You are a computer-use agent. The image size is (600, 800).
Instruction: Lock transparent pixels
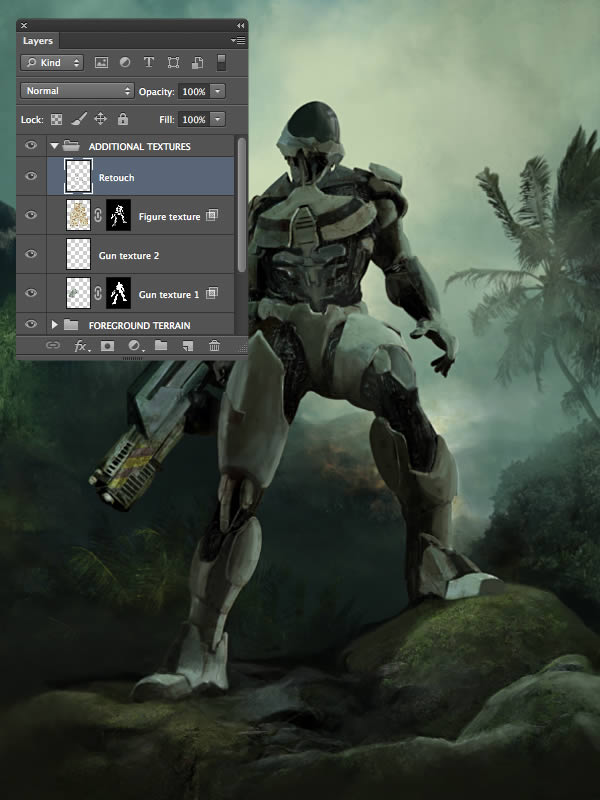57,119
